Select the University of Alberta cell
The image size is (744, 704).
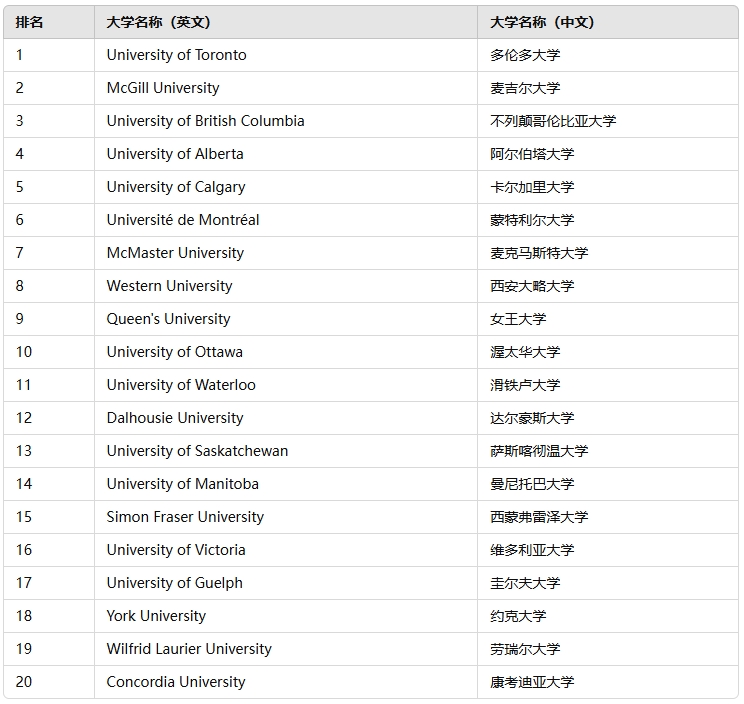point(286,154)
